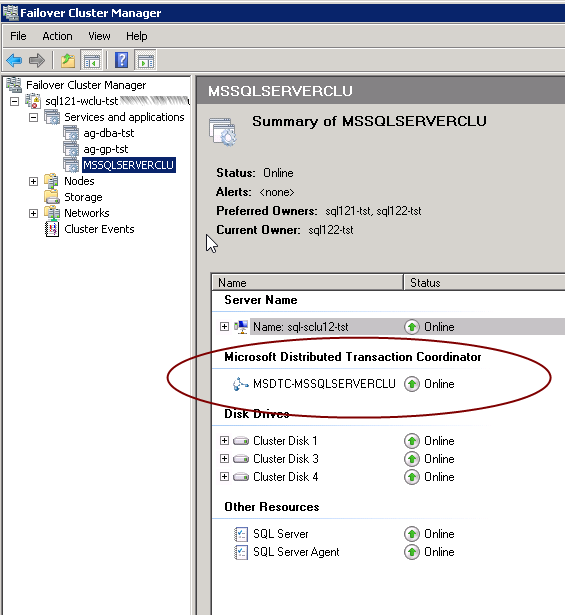This screenshot has height=615, width=565.
Task: Select Cluster Disk 4 resource
Action: [285, 477]
